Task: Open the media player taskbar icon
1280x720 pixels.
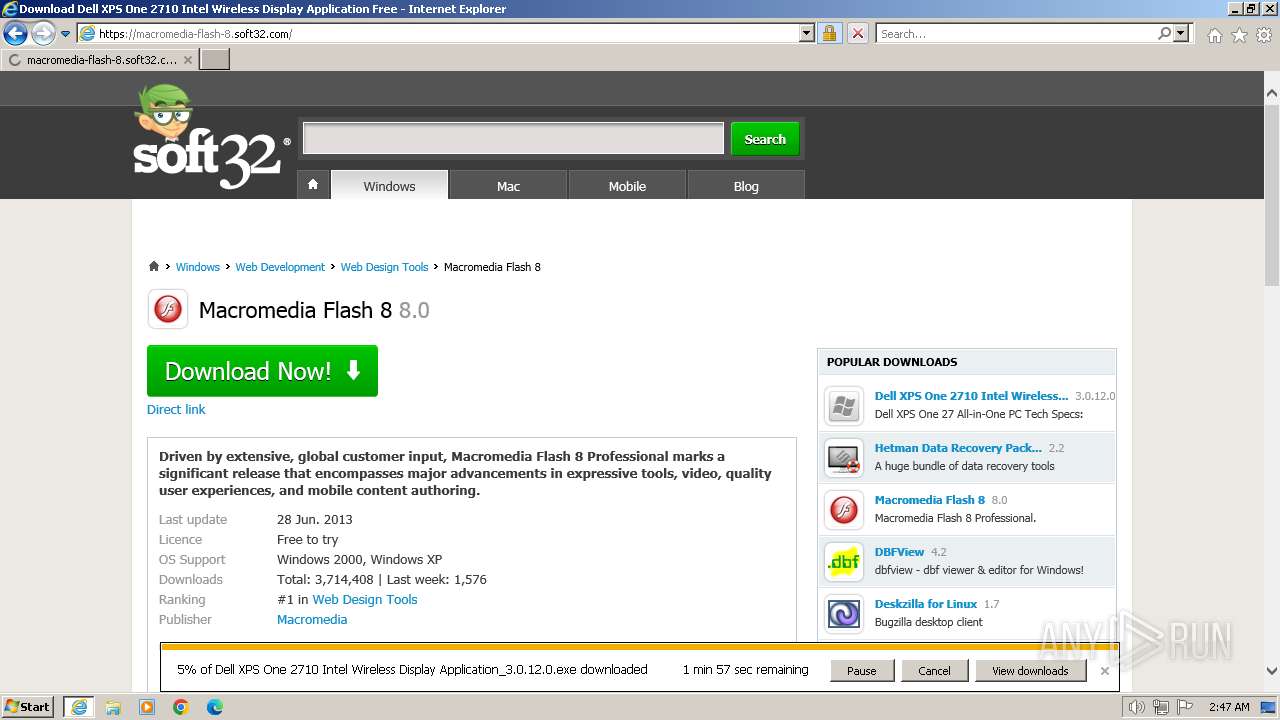Action: click(x=147, y=707)
